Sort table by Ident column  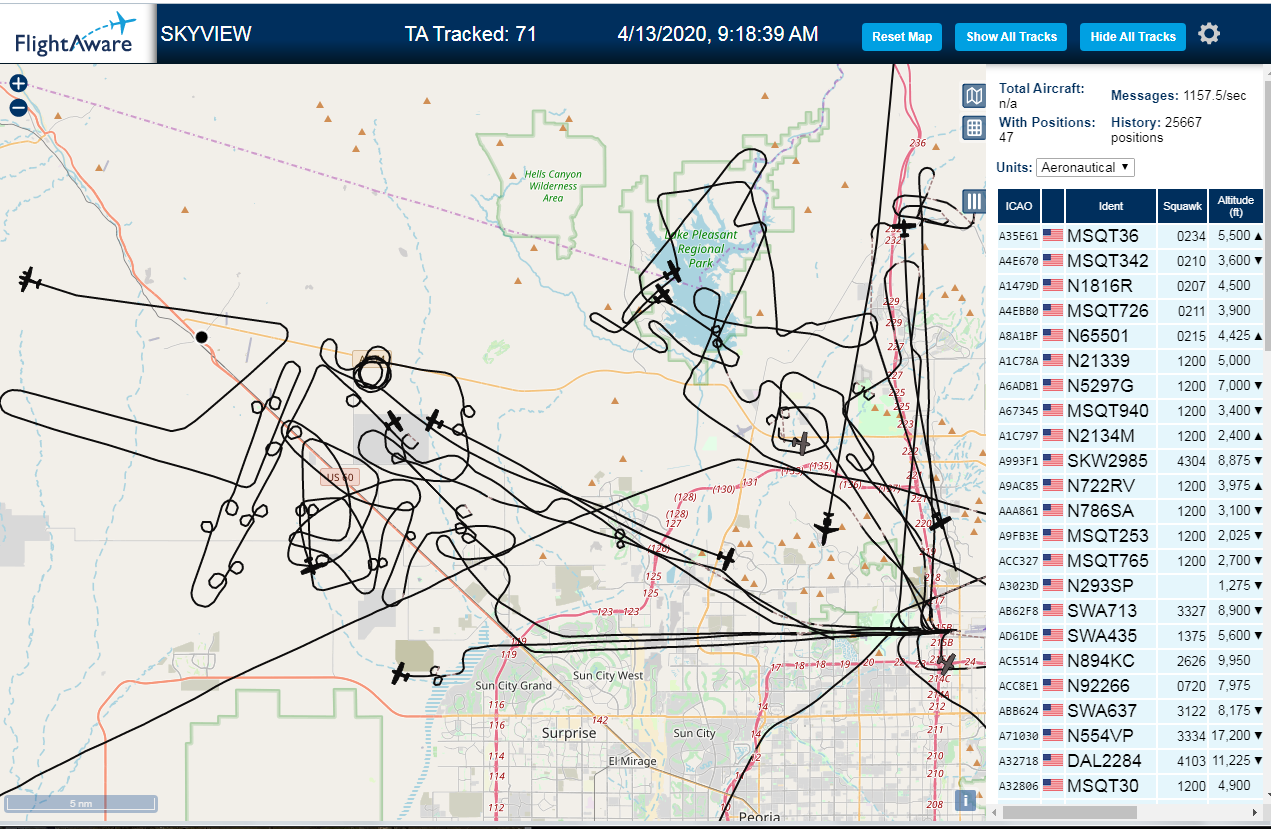coord(1110,206)
